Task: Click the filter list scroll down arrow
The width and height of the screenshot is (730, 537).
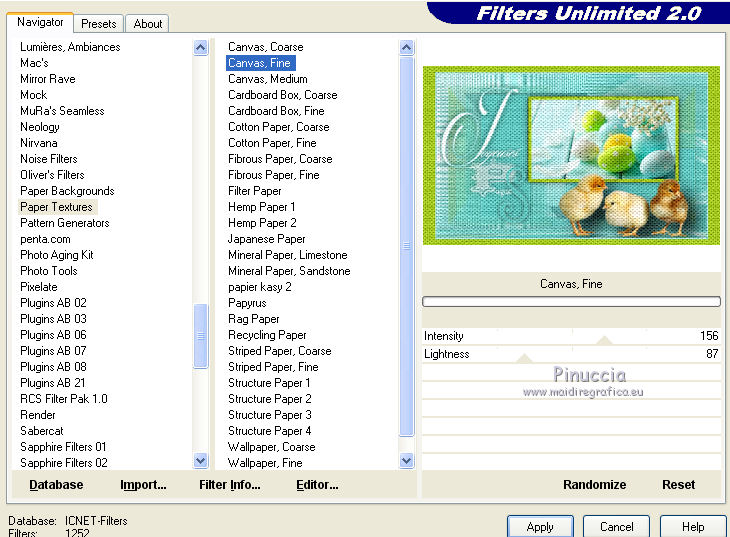Action: 406,461
